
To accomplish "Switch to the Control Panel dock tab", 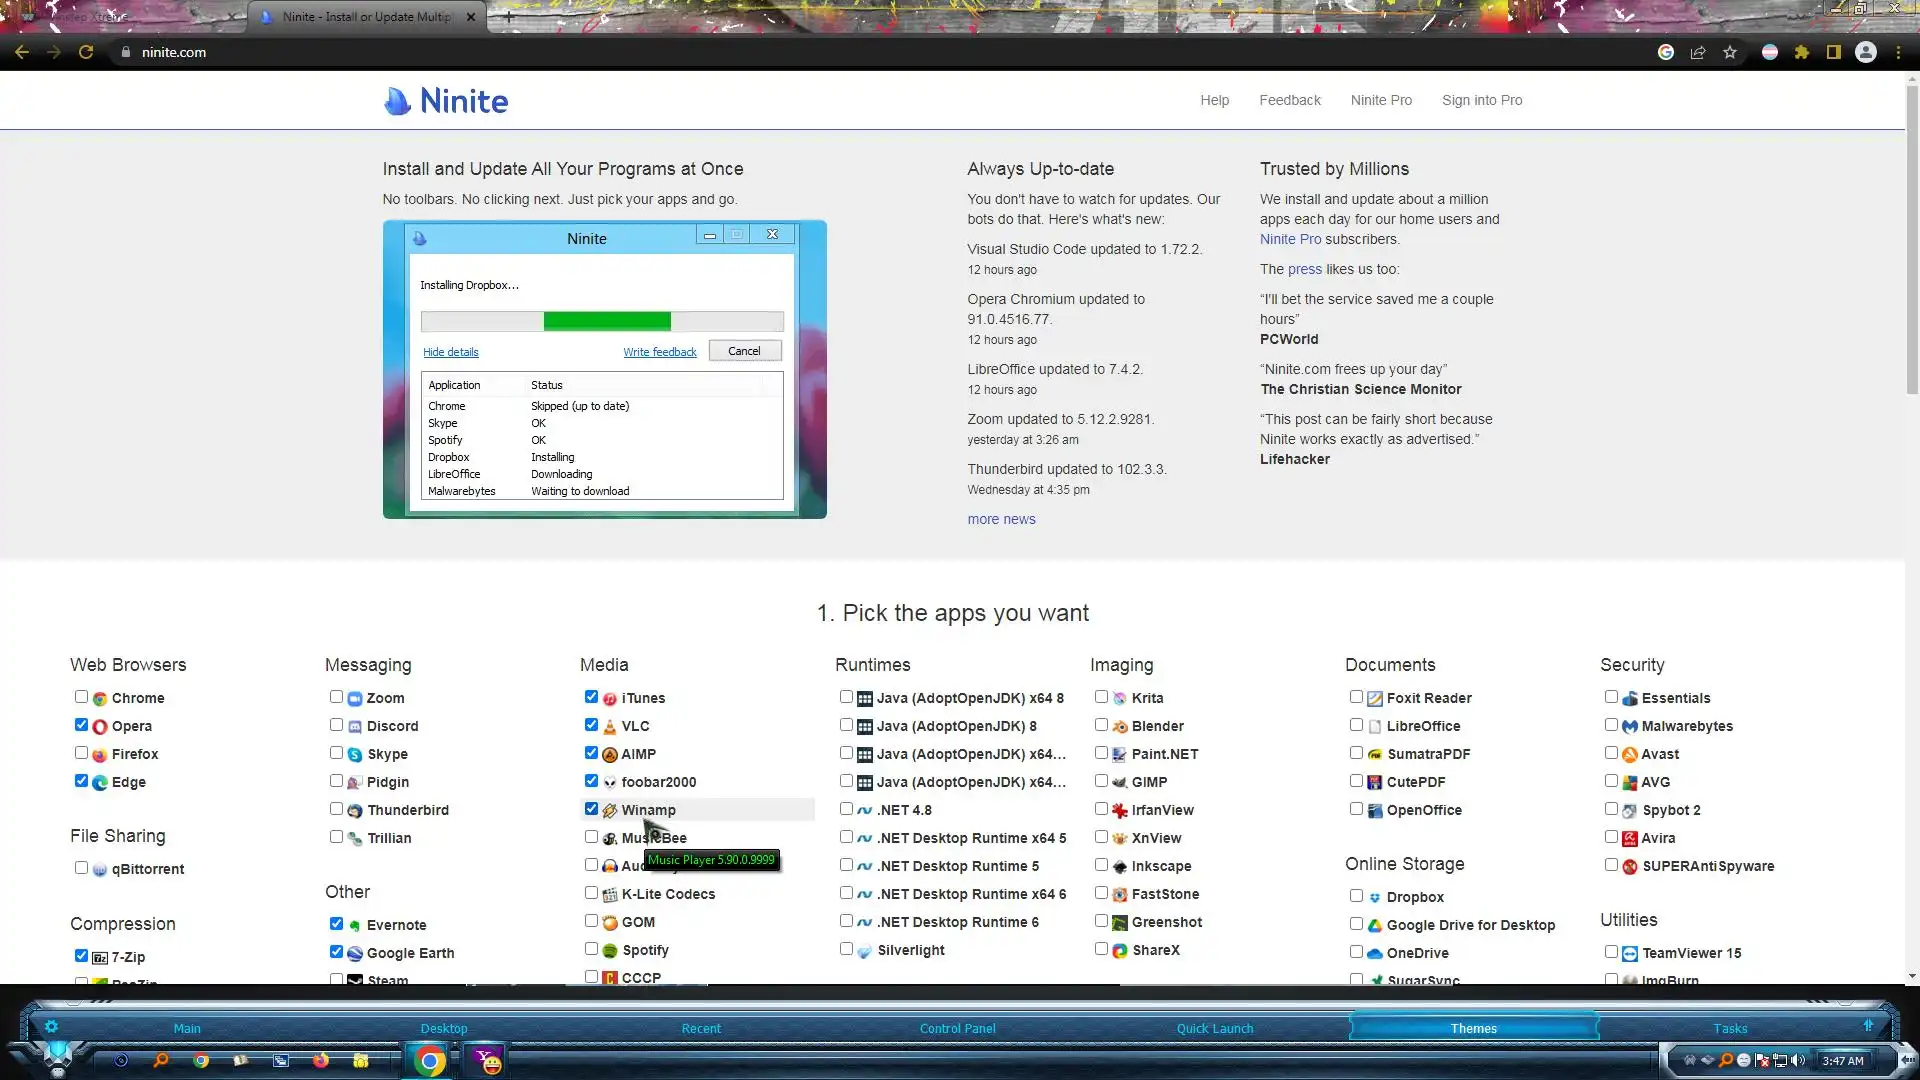I will click(x=957, y=1028).
